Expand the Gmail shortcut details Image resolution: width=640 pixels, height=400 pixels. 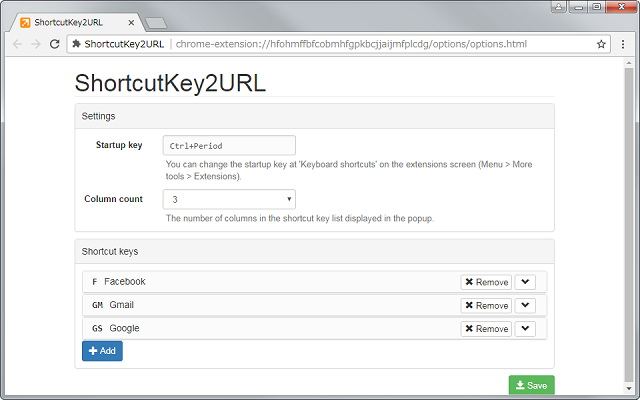click(525, 305)
